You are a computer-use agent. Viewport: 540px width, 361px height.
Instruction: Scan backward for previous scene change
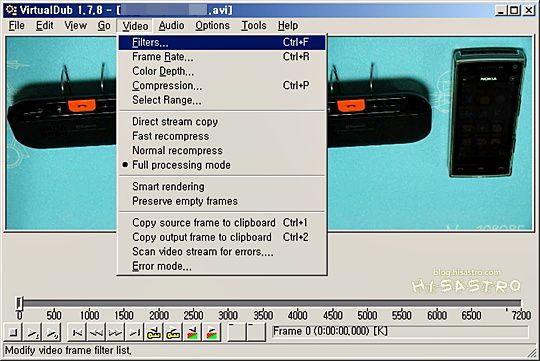click(x=192, y=332)
